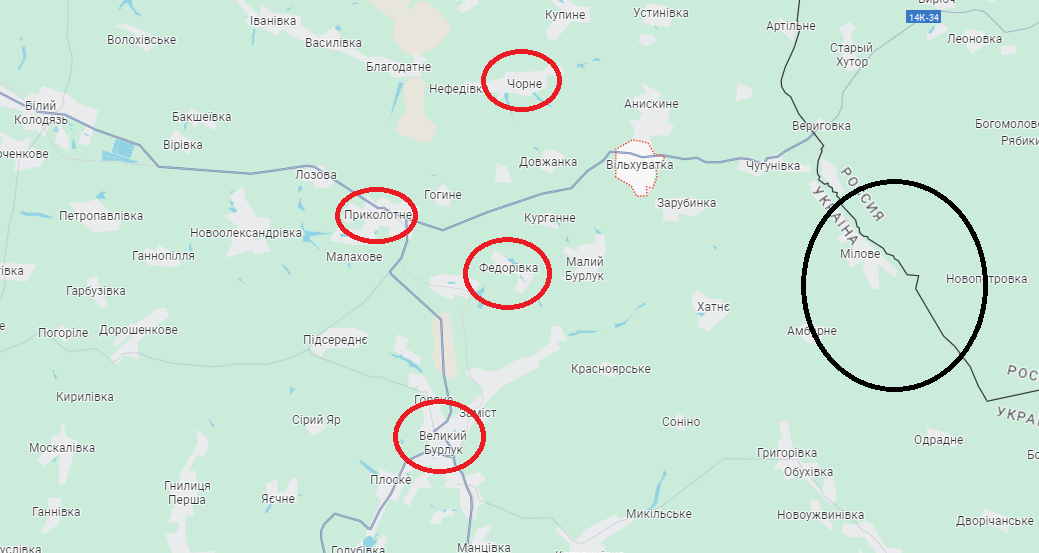Click the Волохівське village label

(x=142, y=40)
